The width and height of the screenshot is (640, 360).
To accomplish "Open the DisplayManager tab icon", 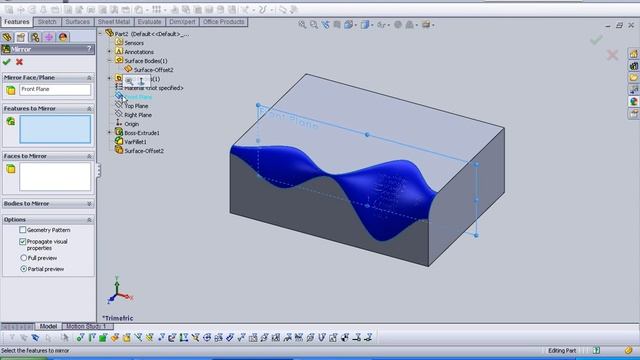I will 63,37.
